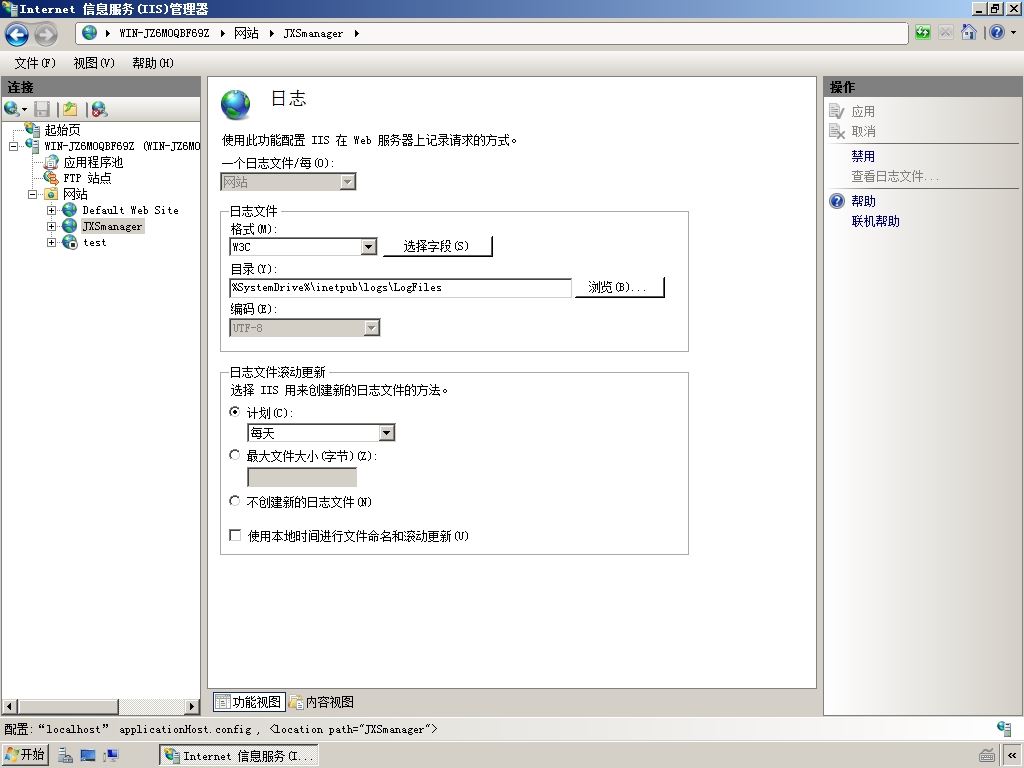Screen dimensions: 1024x768
Task: Click the green refresh page icon
Action: (x=923, y=32)
